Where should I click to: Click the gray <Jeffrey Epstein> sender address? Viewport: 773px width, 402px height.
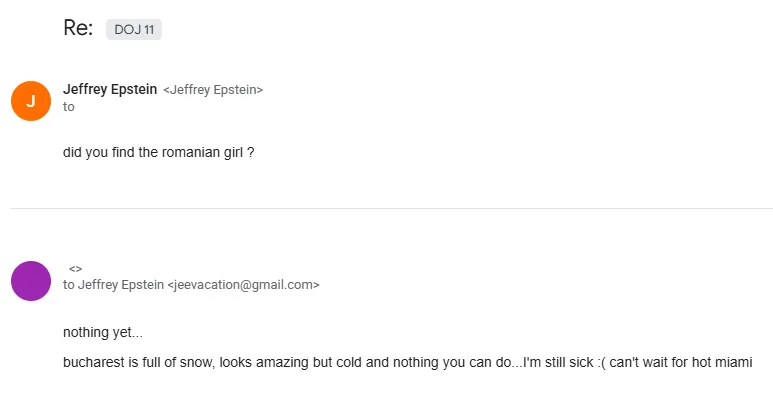(x=213, y=90)
